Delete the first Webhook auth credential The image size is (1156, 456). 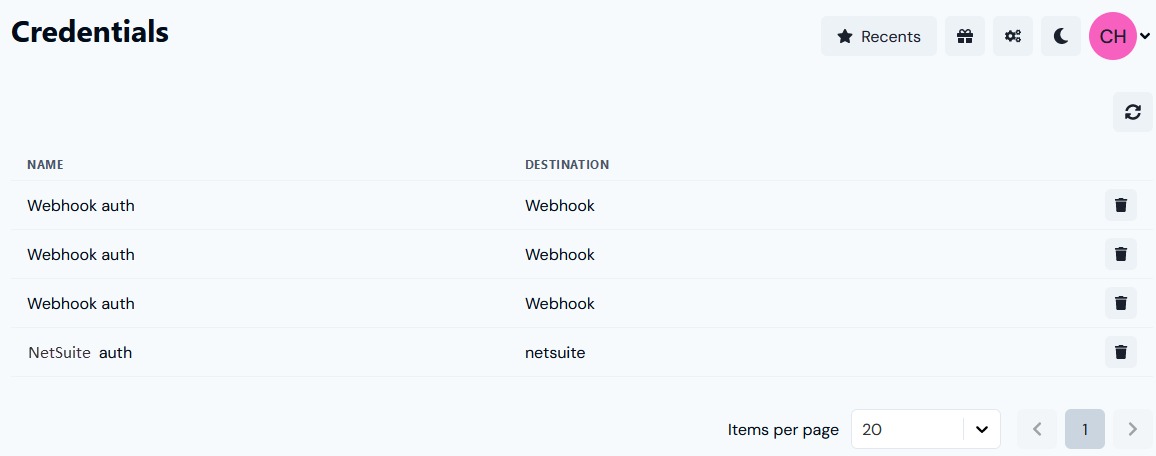tap(1120, 205)
